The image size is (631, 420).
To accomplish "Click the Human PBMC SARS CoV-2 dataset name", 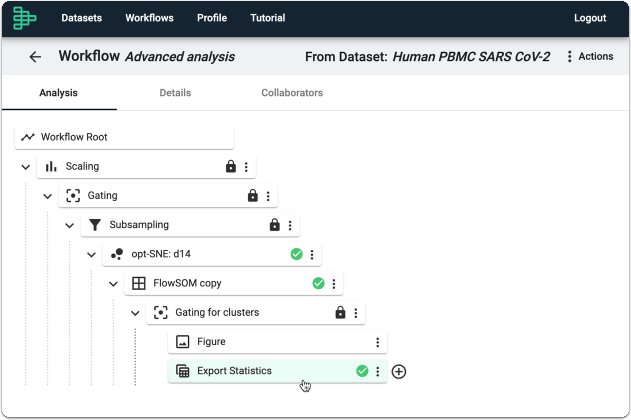I will [471, 57].
